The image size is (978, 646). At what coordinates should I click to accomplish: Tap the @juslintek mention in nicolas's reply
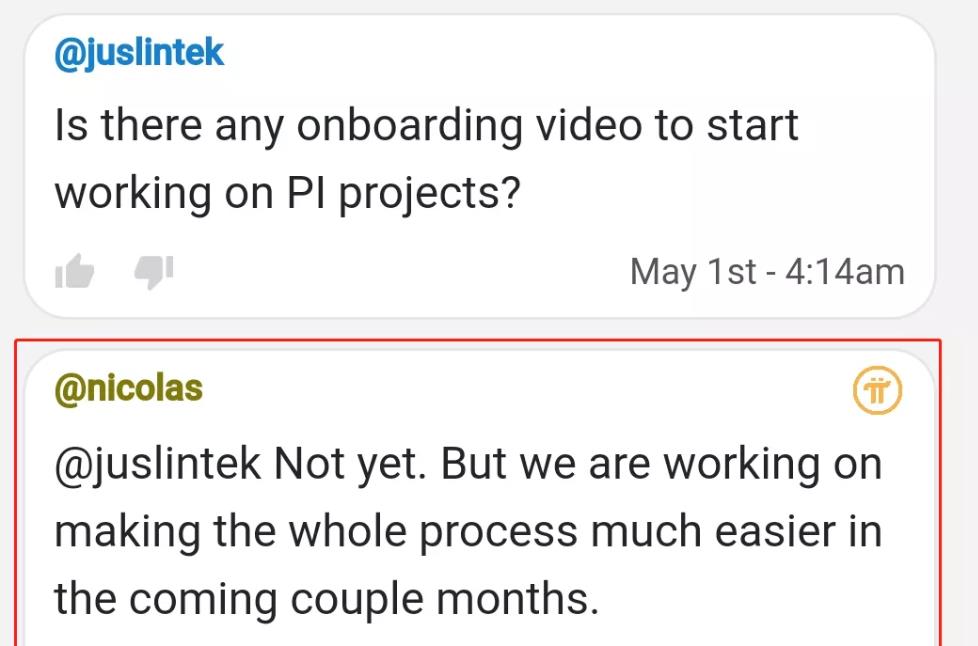pos(157,465)
